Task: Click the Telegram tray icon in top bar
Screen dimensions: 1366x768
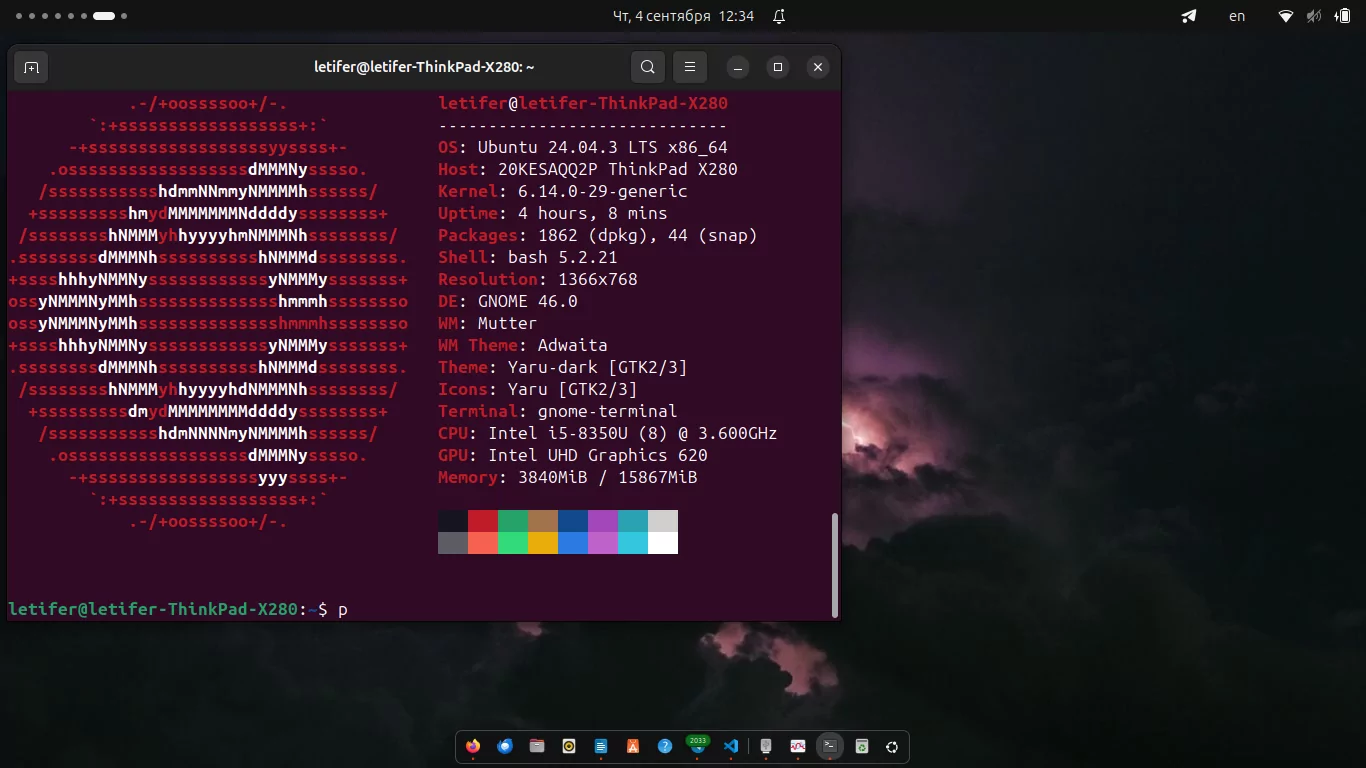Action: [x=1189, y=16]
